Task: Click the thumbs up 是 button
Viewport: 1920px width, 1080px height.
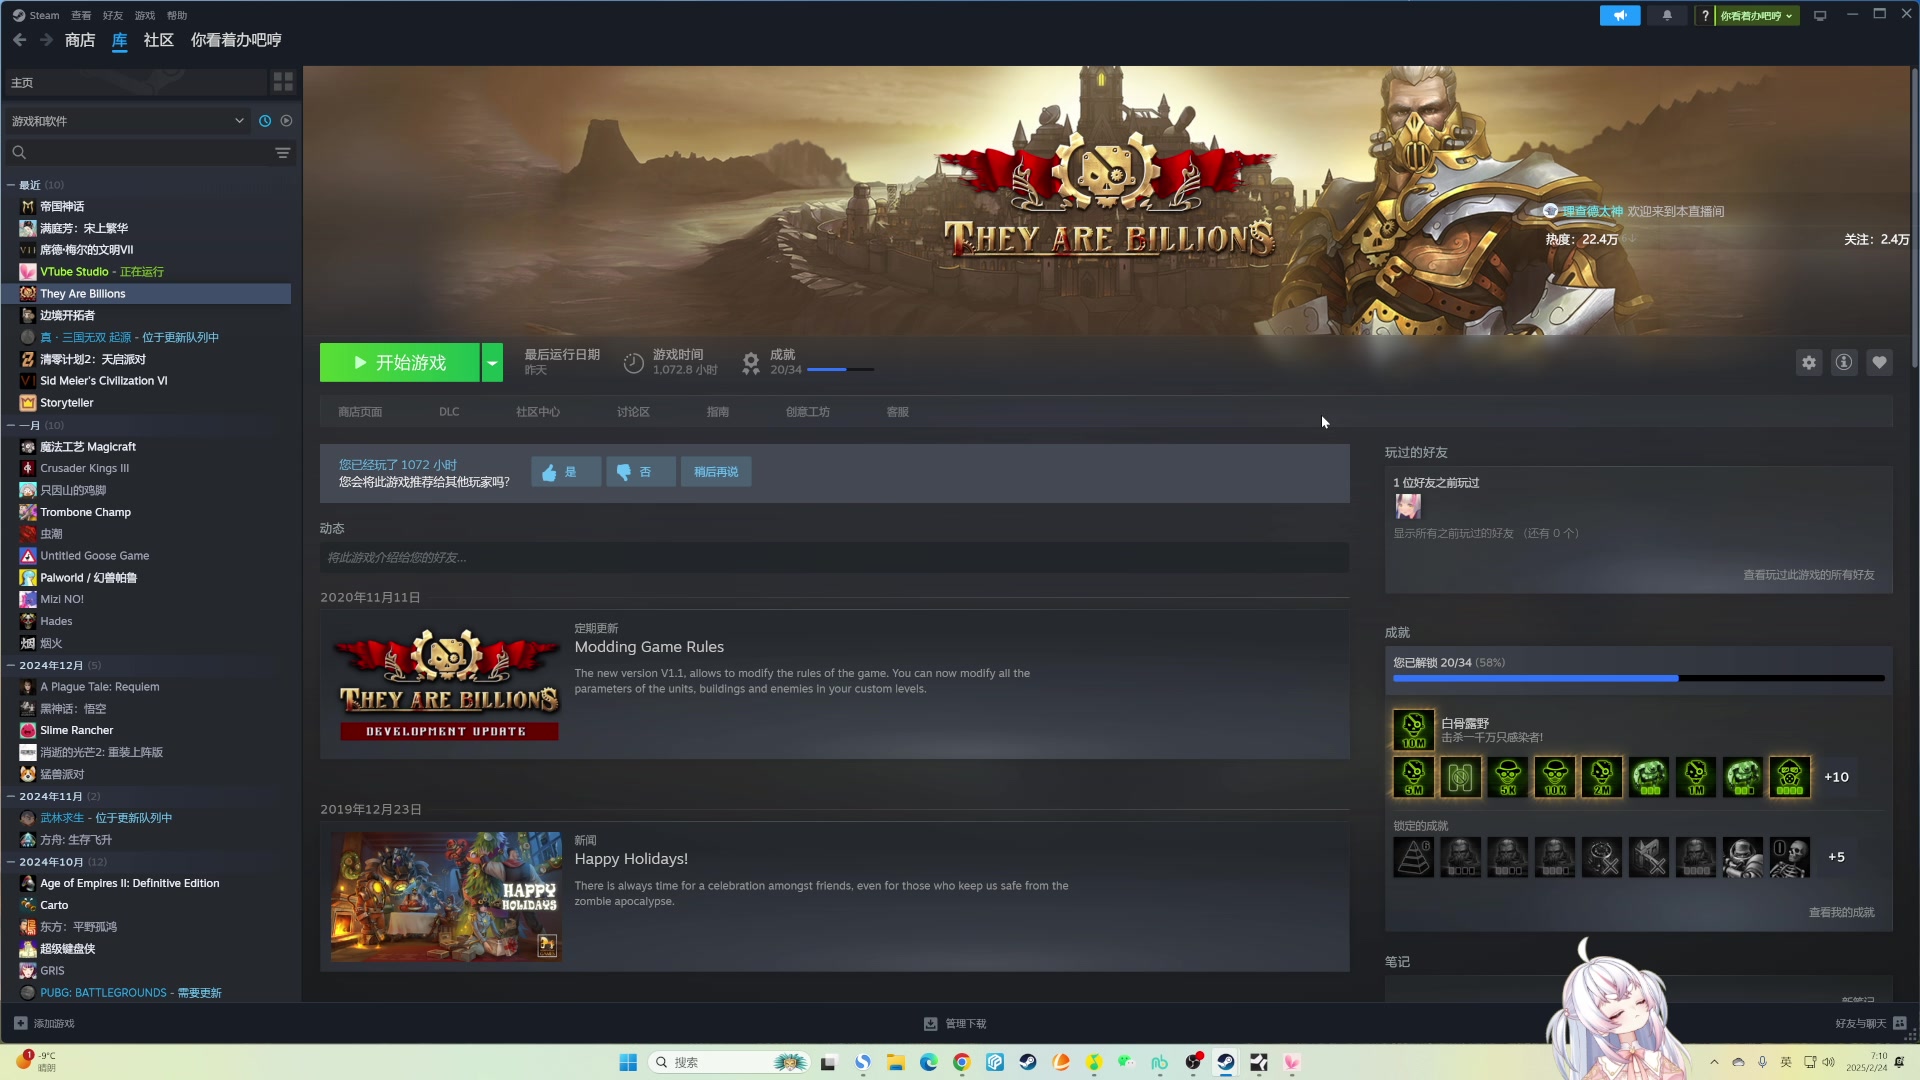Action: (x=566, y=472)
